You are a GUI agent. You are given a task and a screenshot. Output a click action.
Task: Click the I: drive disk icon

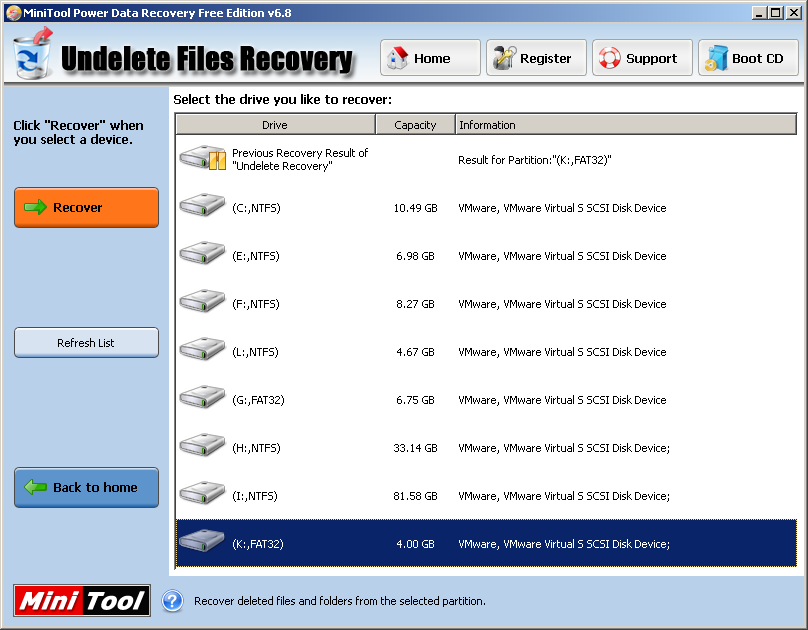[202, 492]
